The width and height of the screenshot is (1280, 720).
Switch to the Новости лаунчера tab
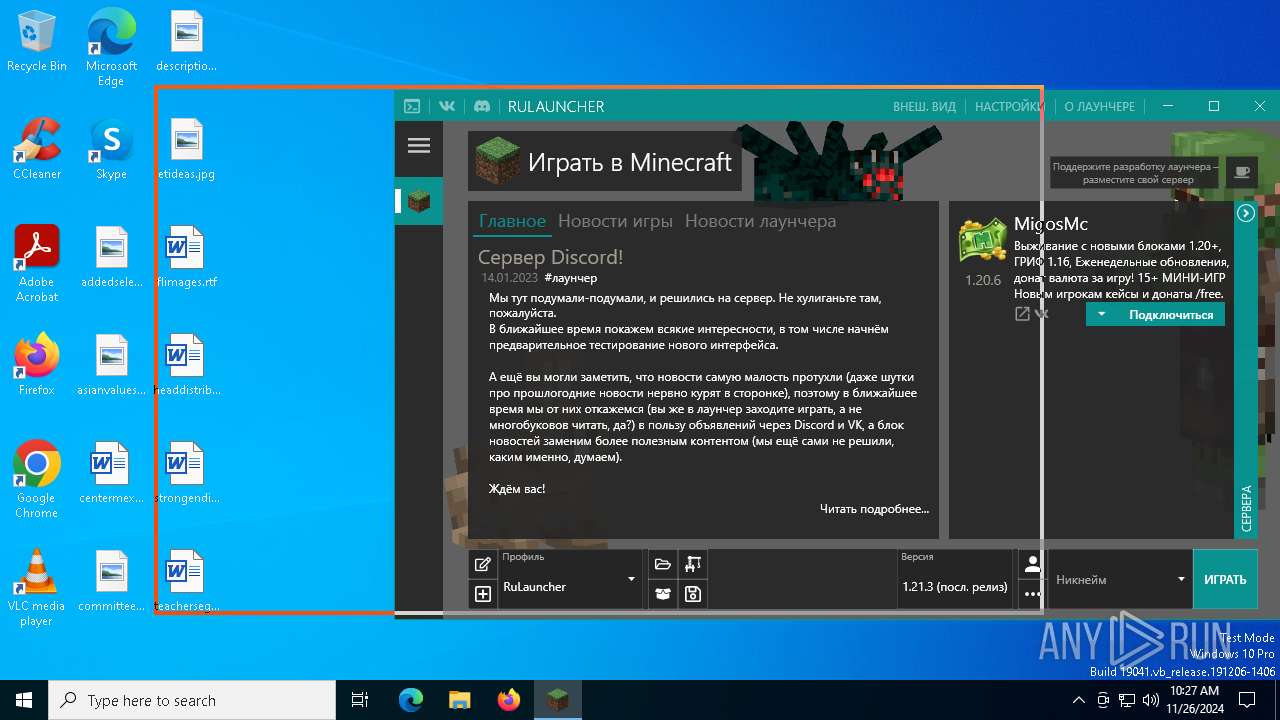pyautogui.click(x=760, y=221)
